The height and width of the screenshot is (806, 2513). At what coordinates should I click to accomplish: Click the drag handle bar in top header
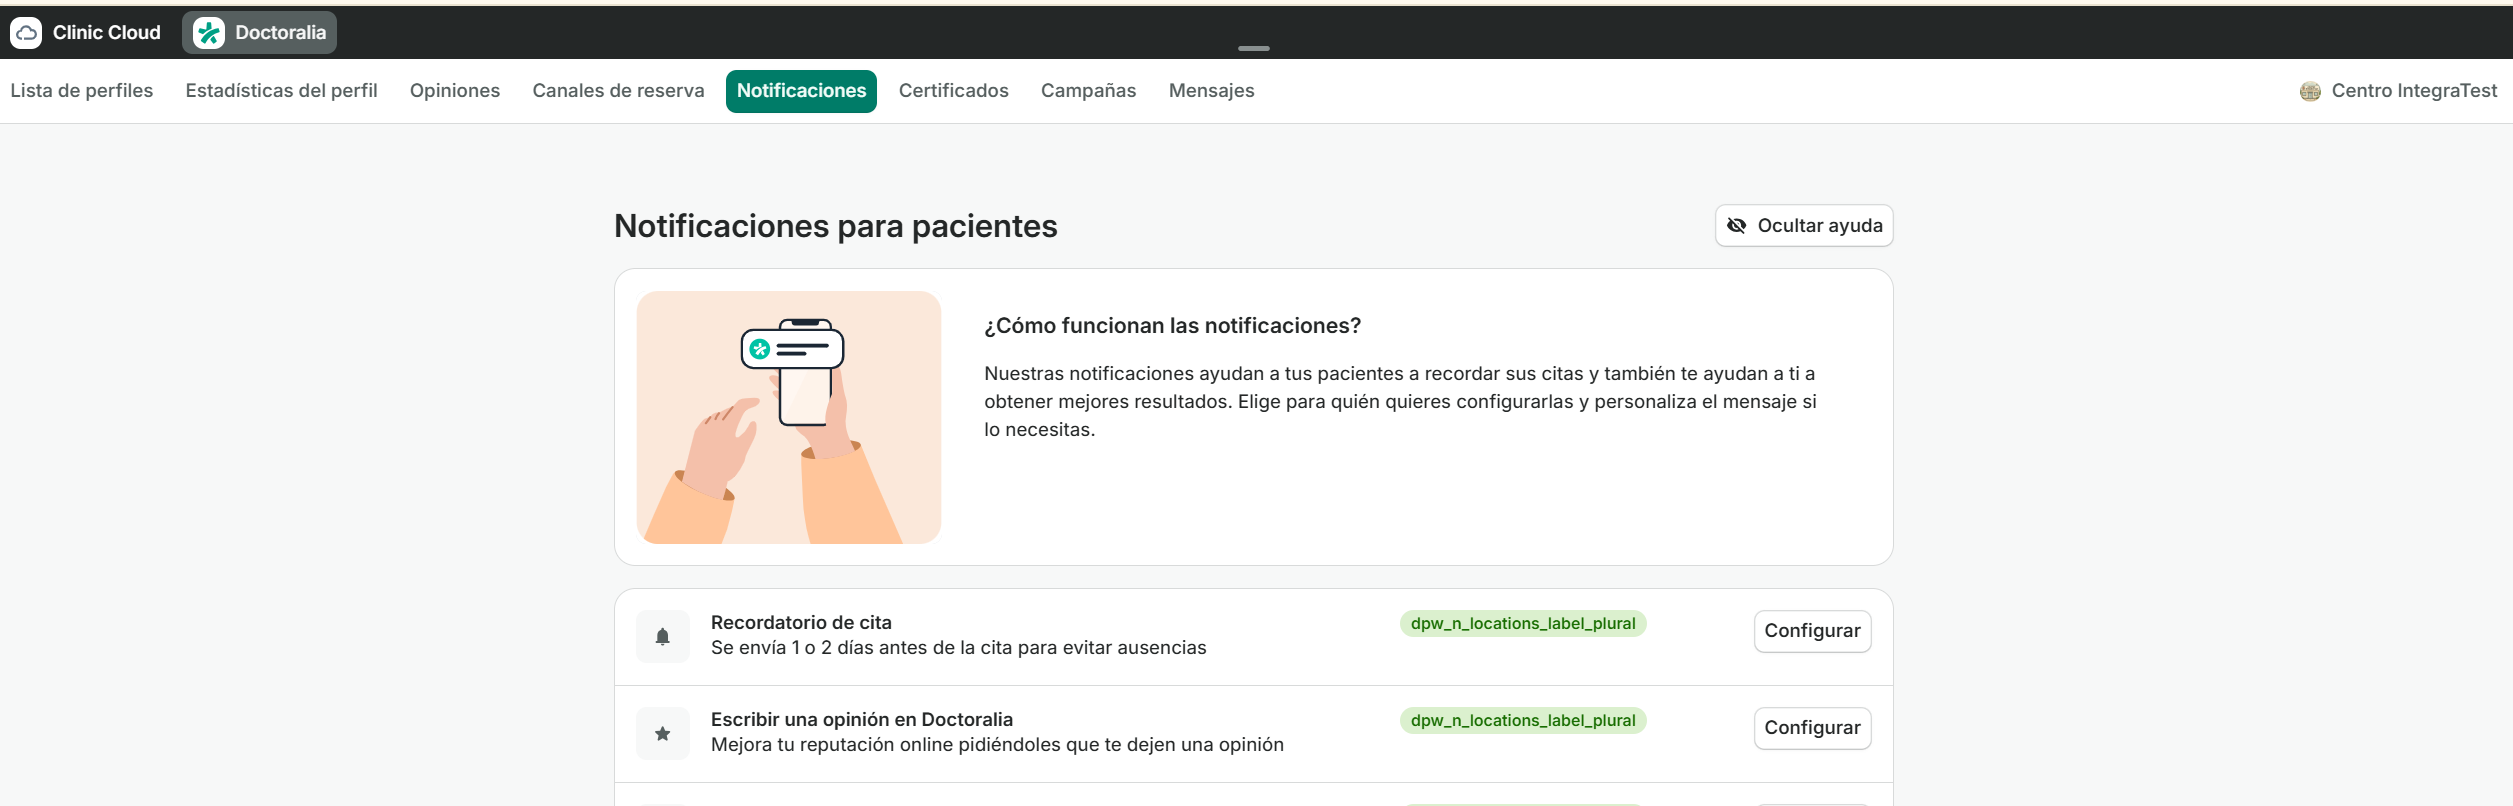(1253, 48)
